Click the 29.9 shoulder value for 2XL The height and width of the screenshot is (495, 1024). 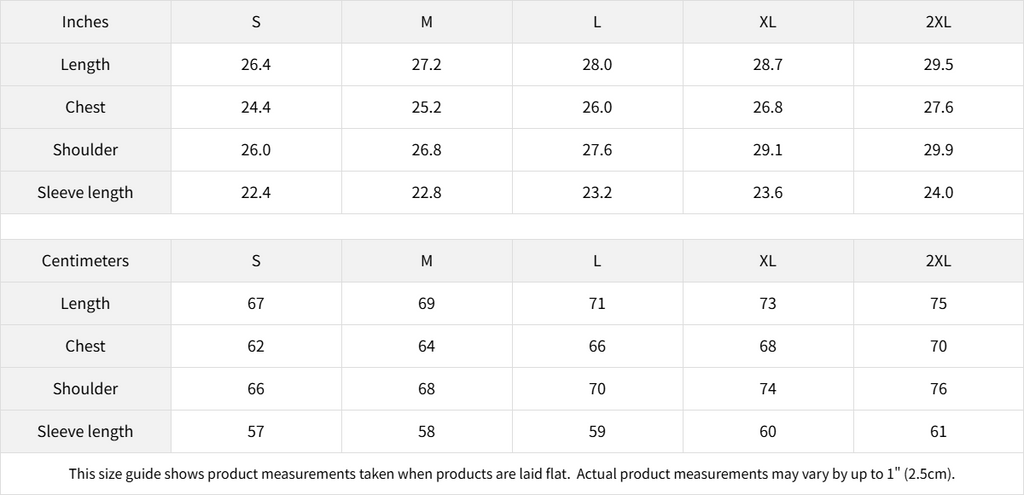(x=938, y=150)
